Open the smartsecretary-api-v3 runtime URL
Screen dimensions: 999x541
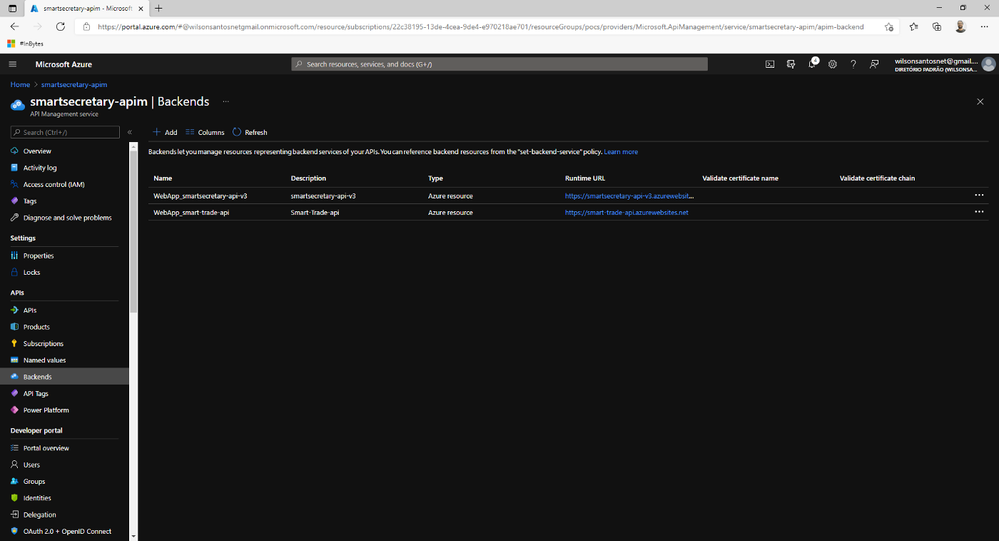629,196
